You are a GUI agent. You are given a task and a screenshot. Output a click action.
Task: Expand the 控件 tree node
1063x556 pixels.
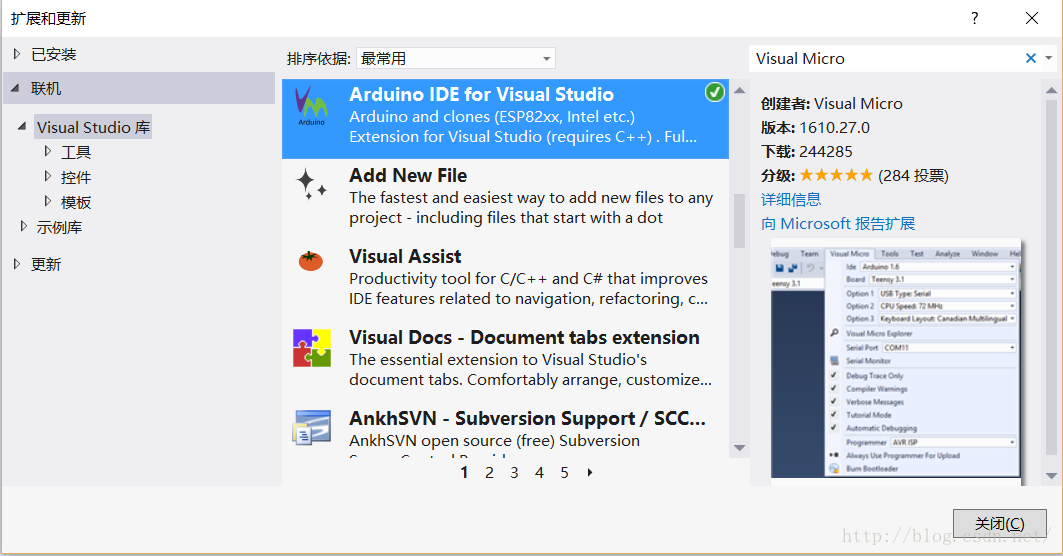click(x=47, y=176)
